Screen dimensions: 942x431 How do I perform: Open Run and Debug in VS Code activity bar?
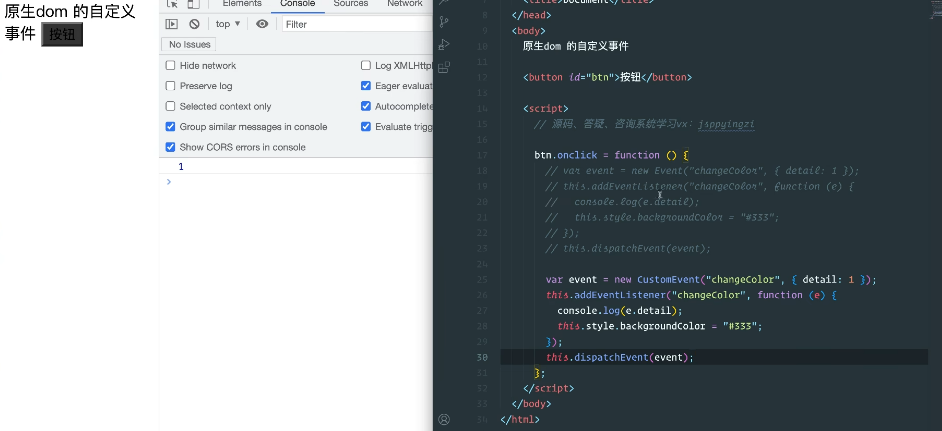[444, 44]
